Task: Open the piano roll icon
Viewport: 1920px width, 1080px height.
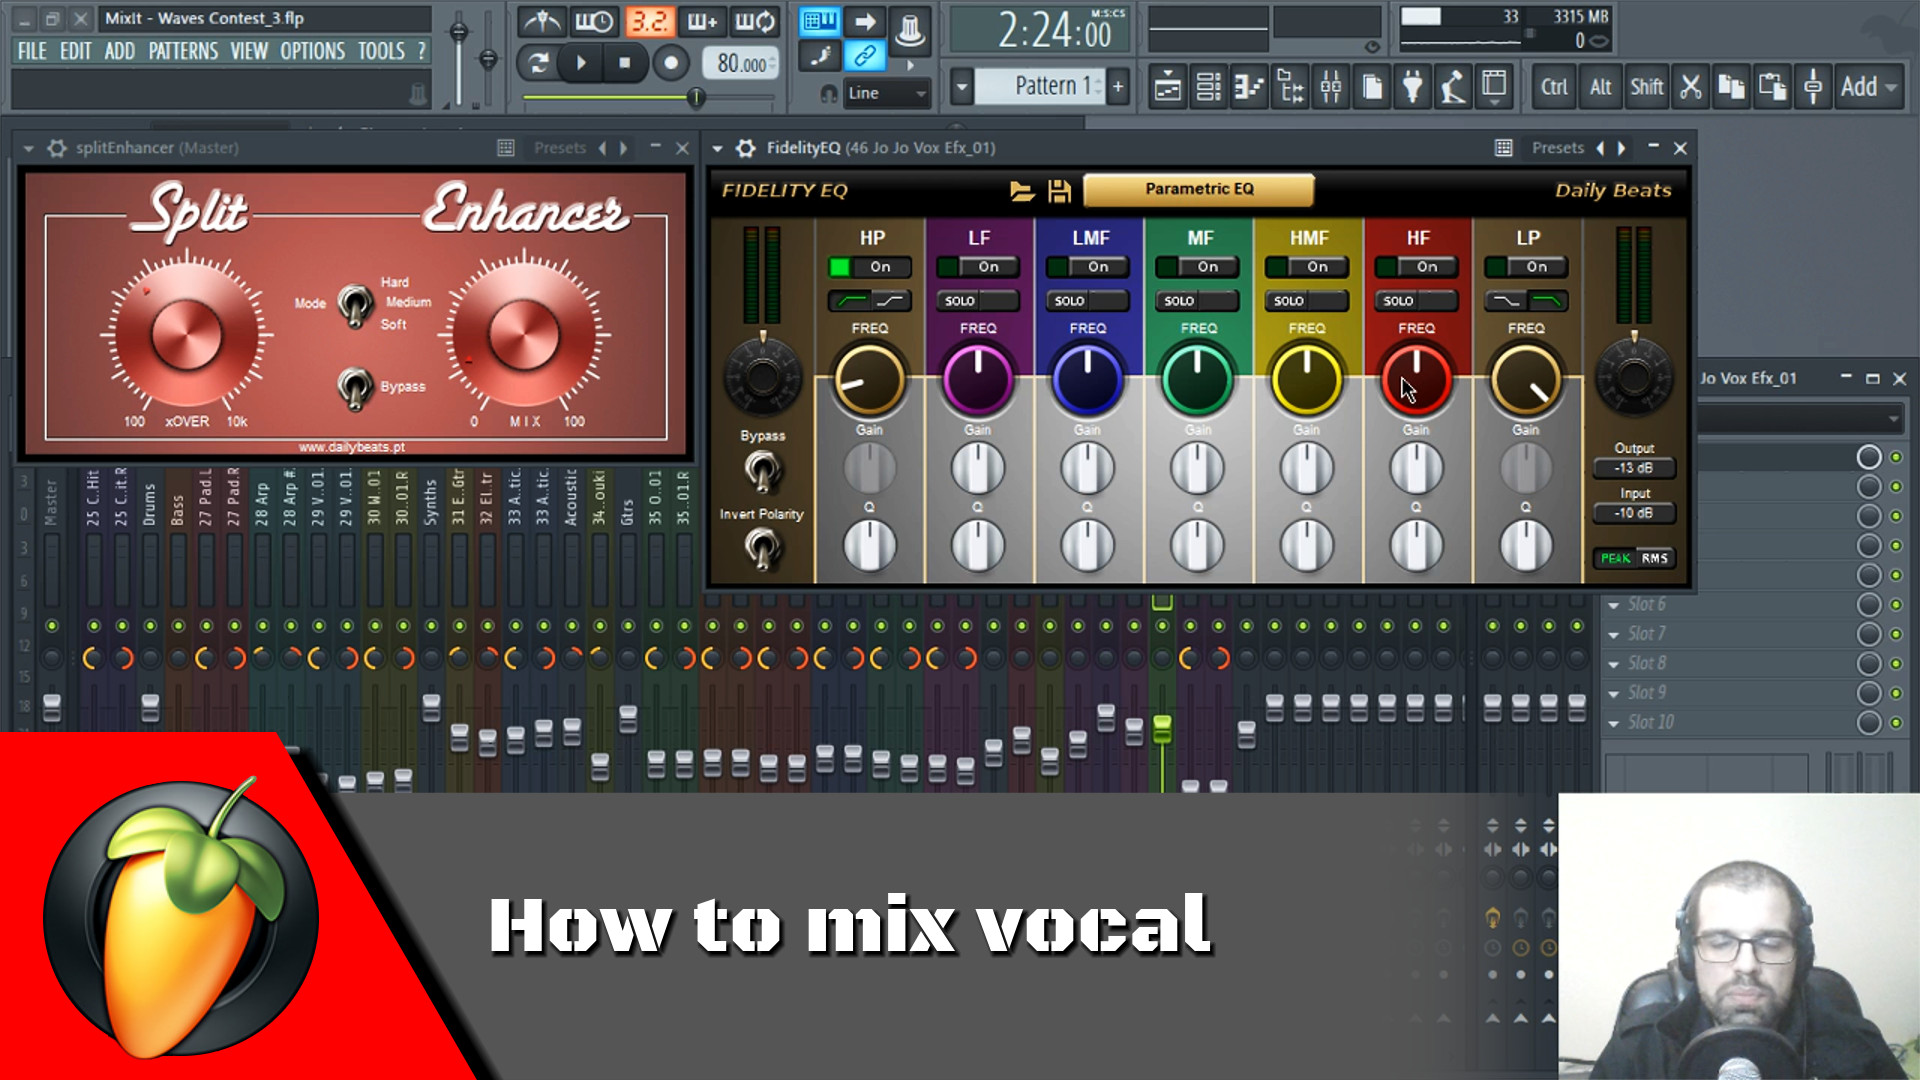Action: (1249, 87)
